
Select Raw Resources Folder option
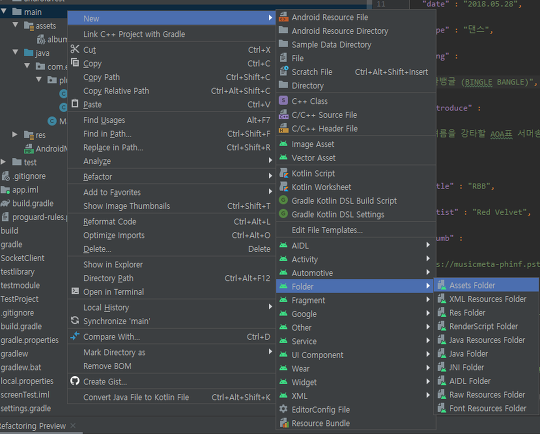(x=486, y=395)
